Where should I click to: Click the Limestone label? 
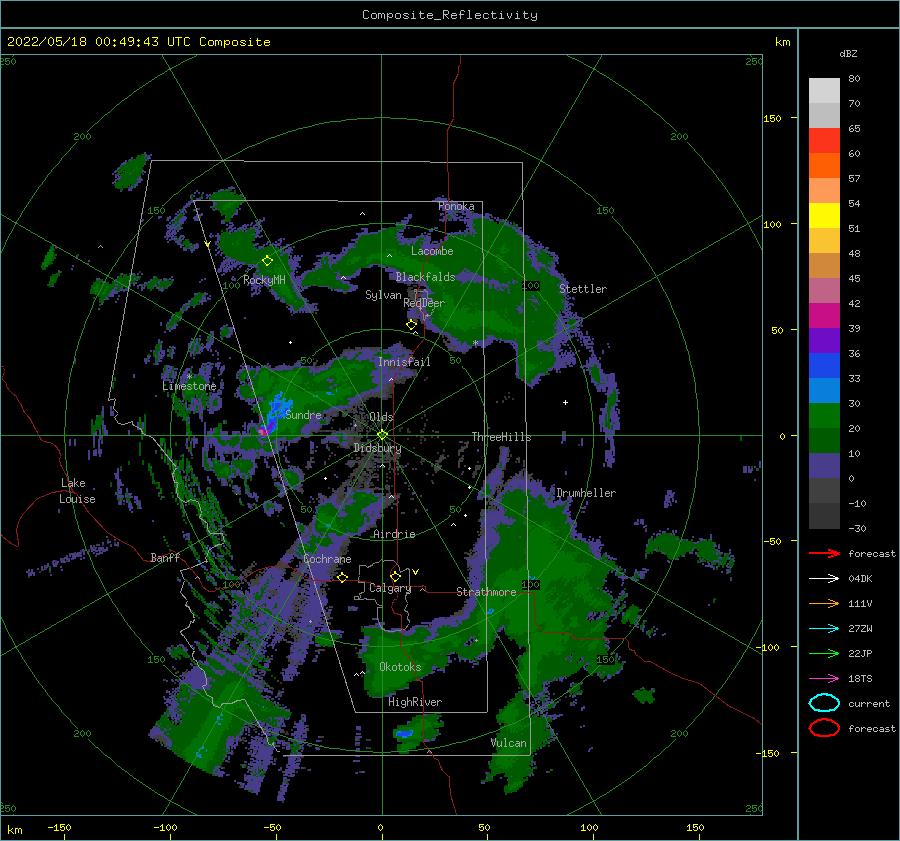coord(189,386)
